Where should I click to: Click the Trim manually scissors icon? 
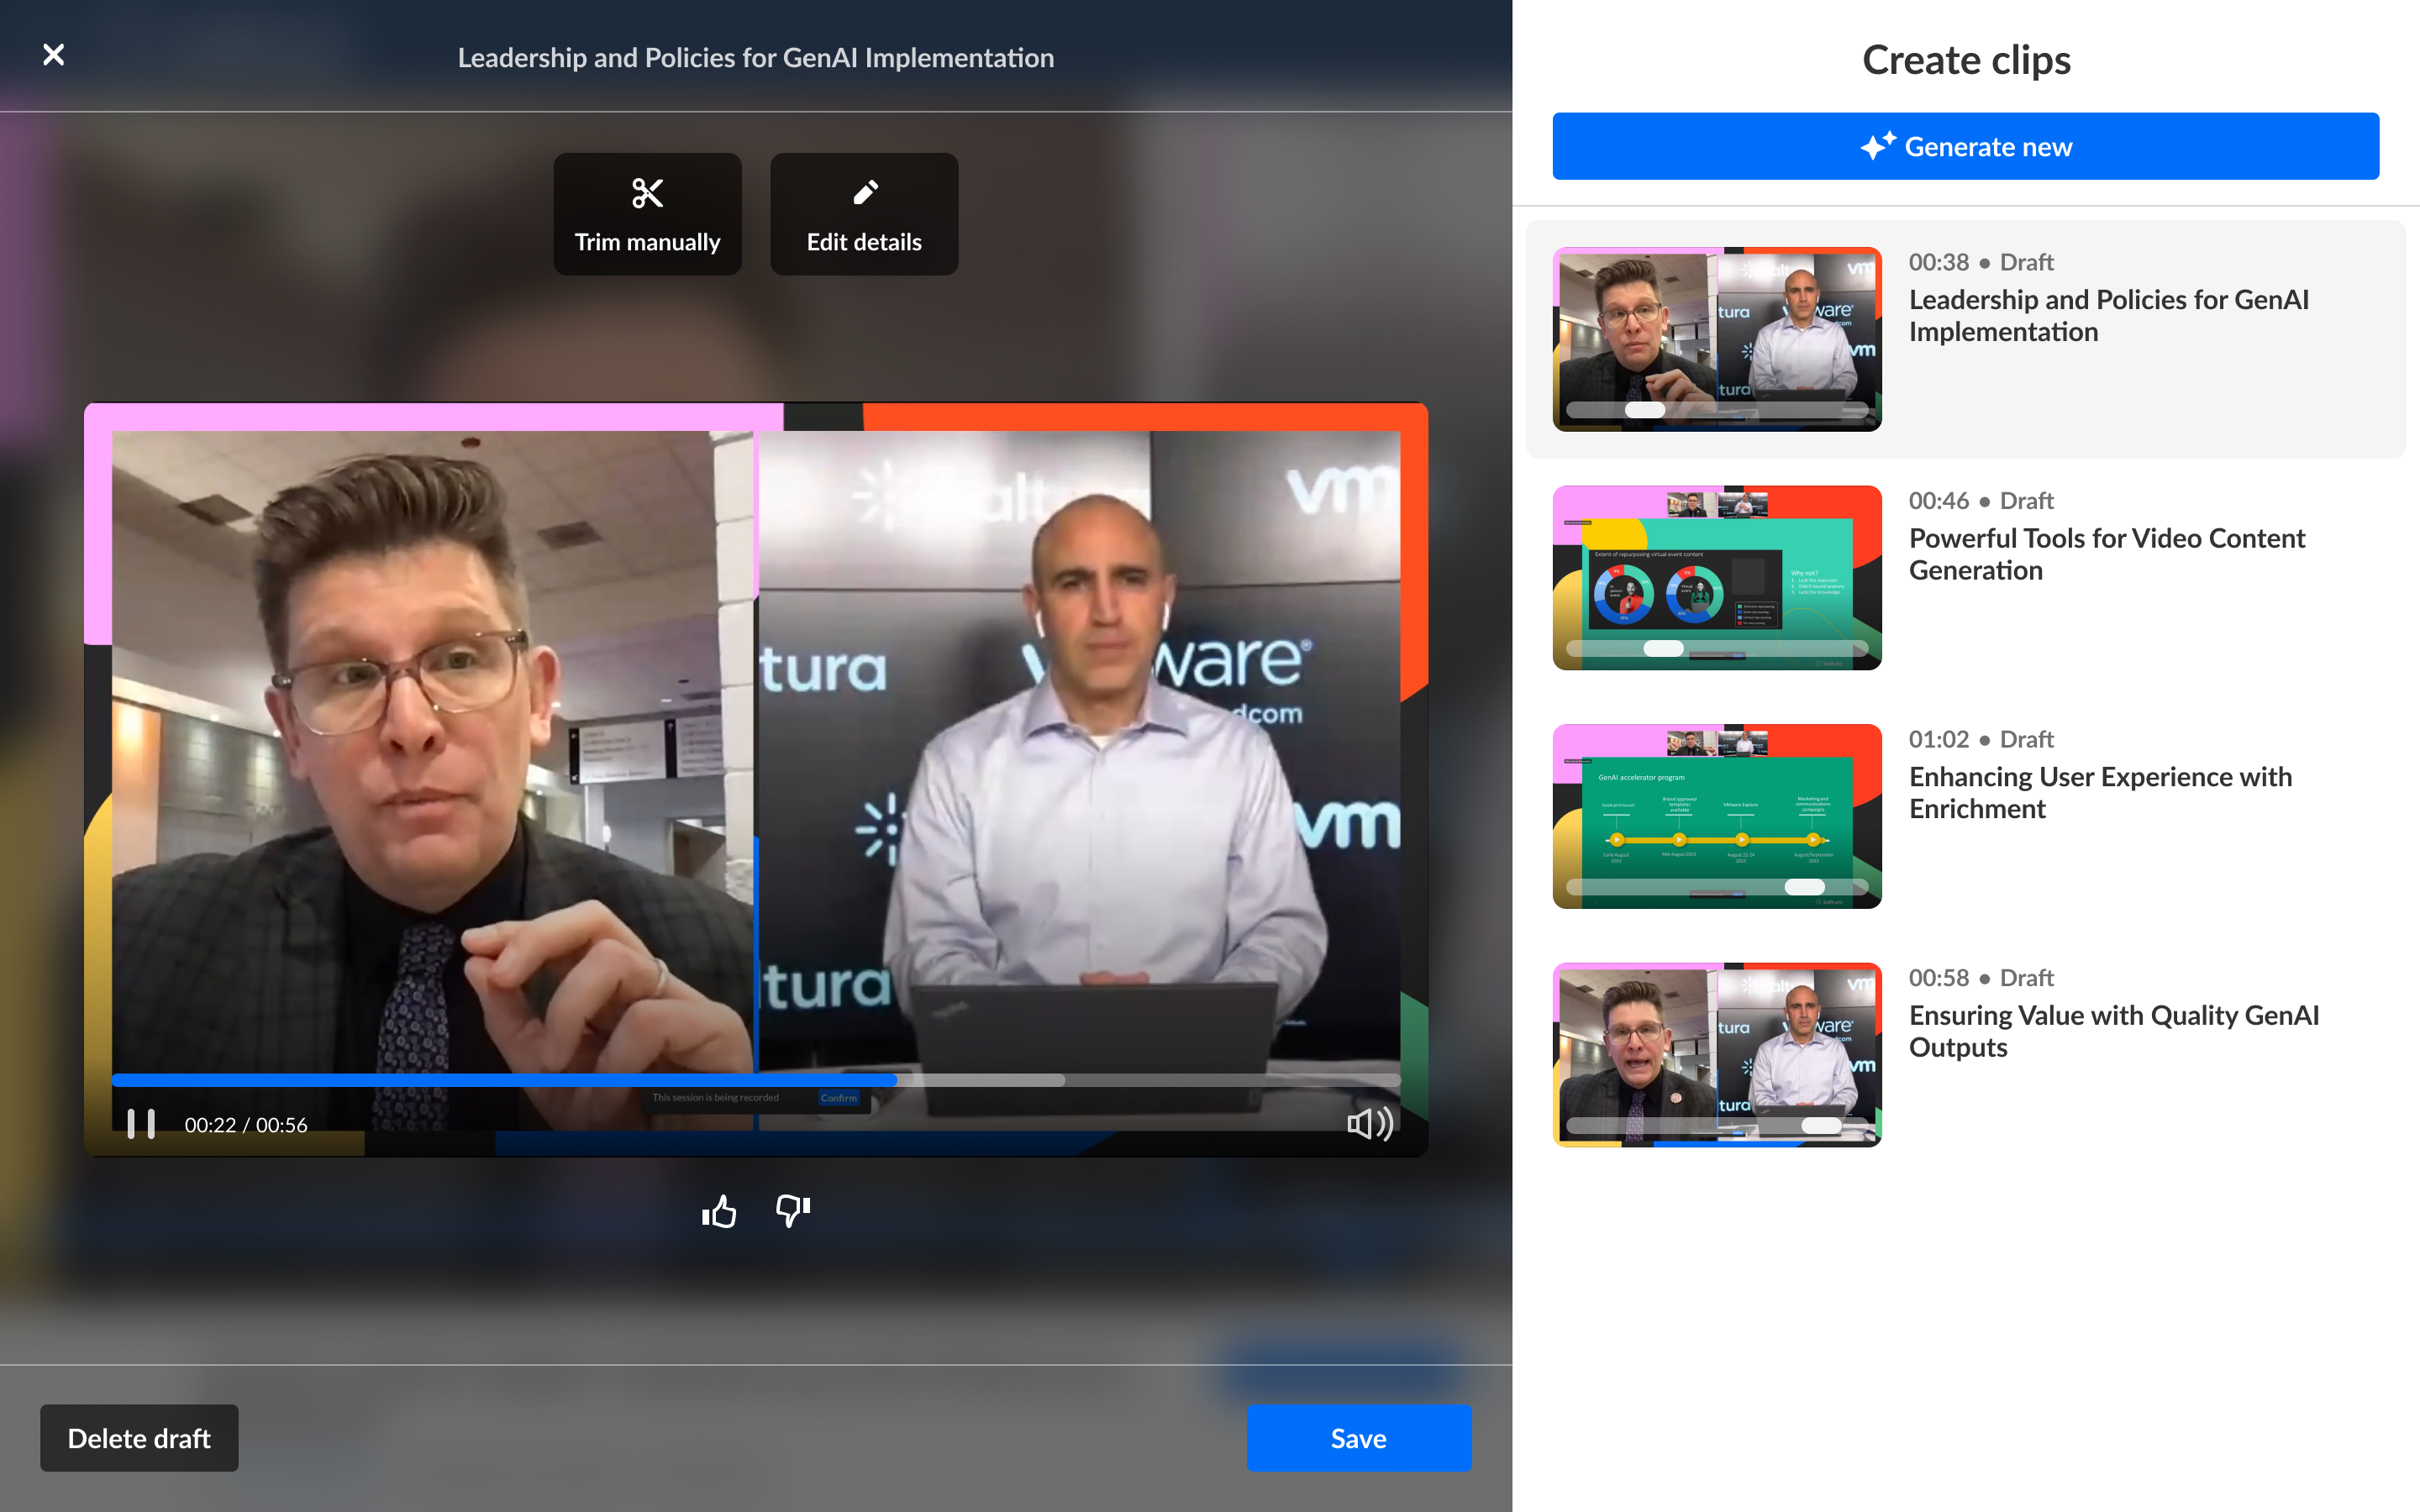[647, 193]
